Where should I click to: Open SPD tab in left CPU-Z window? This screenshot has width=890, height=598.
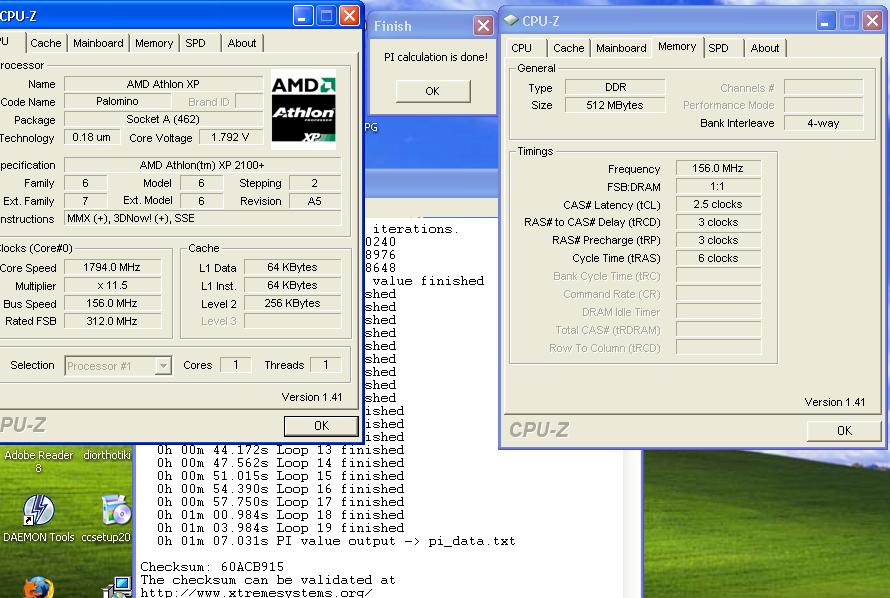tap(195, 43)
